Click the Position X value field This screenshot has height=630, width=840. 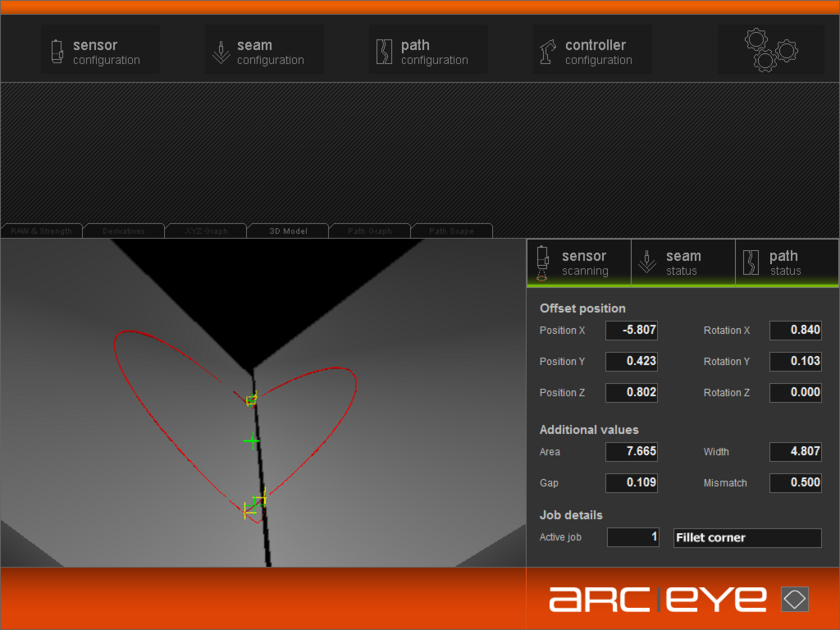pos(631,330)
